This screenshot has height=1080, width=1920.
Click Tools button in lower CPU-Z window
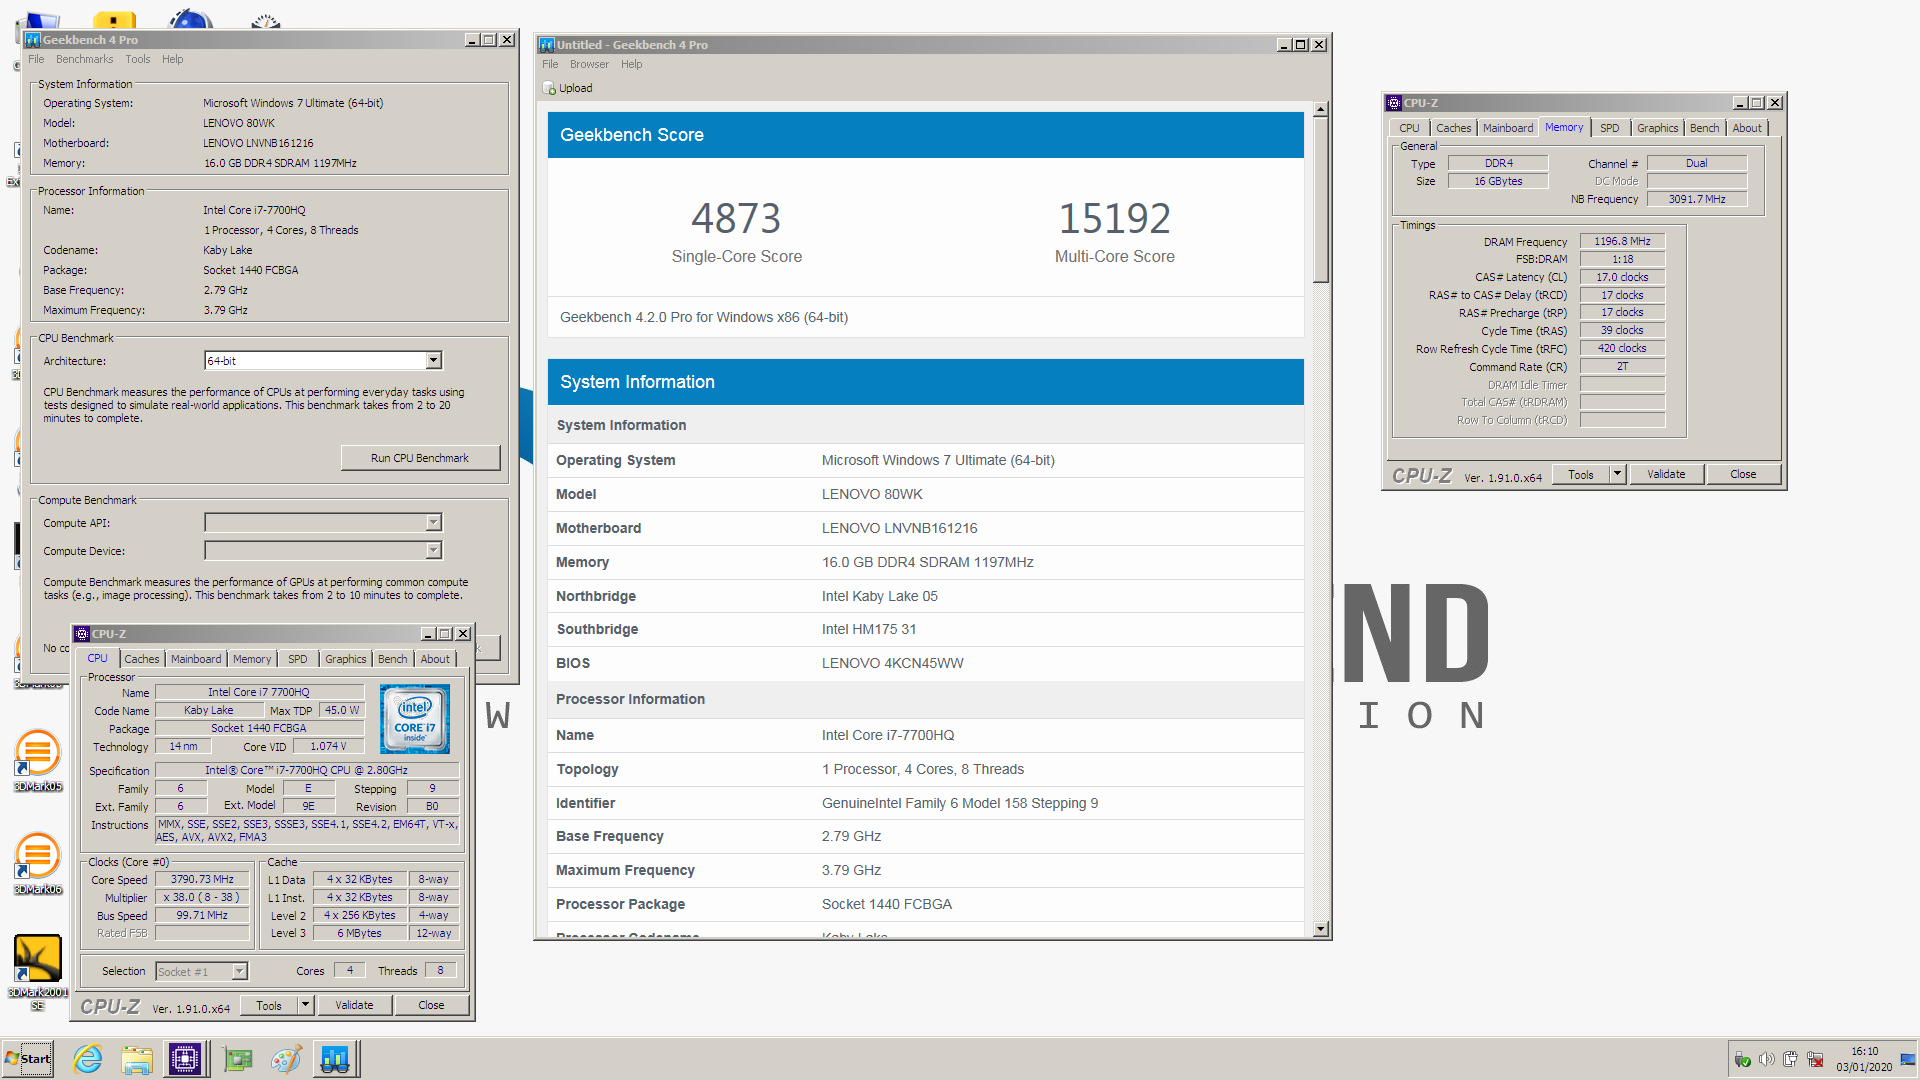pyautogui.click(x=269, y=1005)
